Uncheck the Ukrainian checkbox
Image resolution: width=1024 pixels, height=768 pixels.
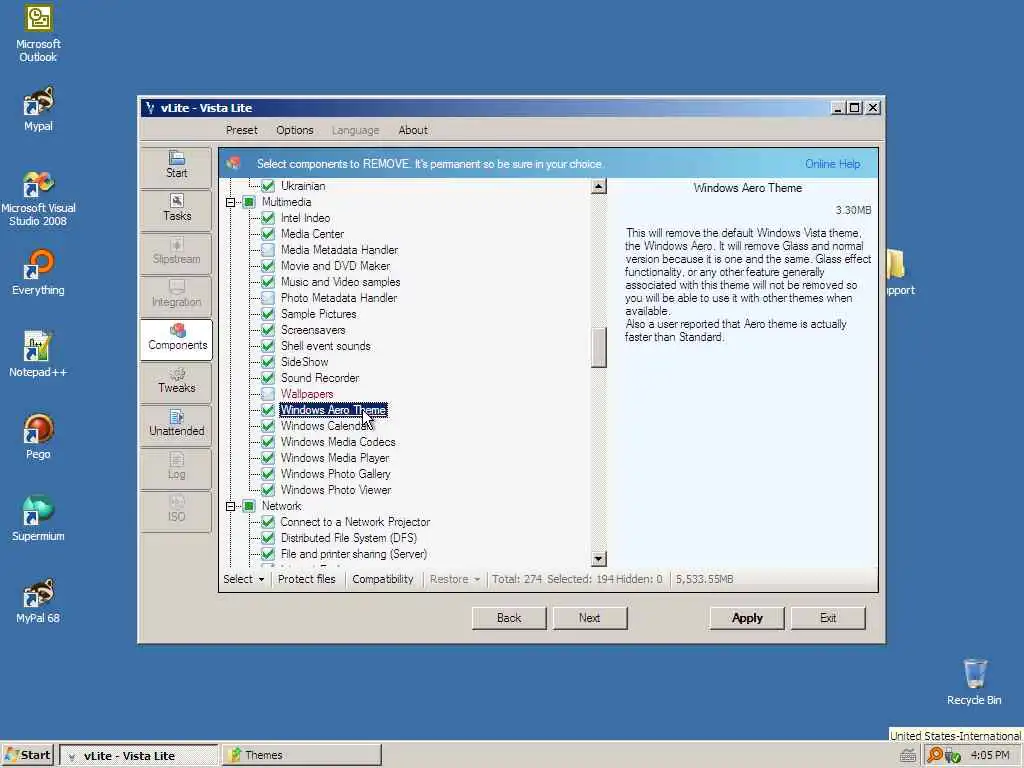[x=268, y=185]
